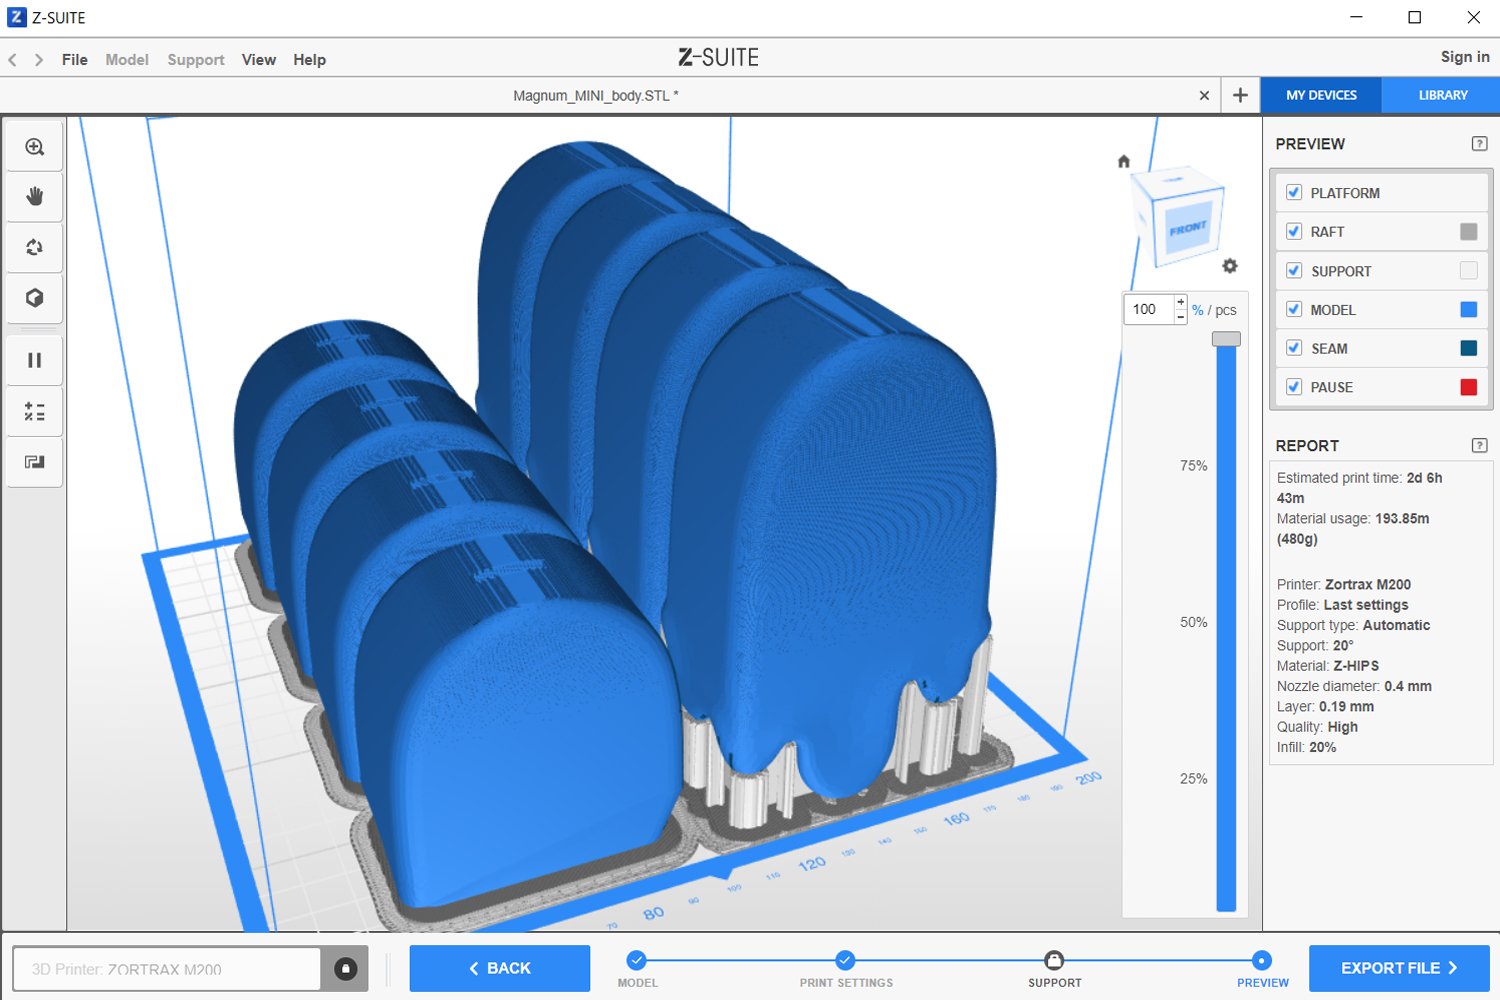Toggle the Support preview checkbox
The height and width of the screenshot is (1000, 1500).
(1294, 270)
